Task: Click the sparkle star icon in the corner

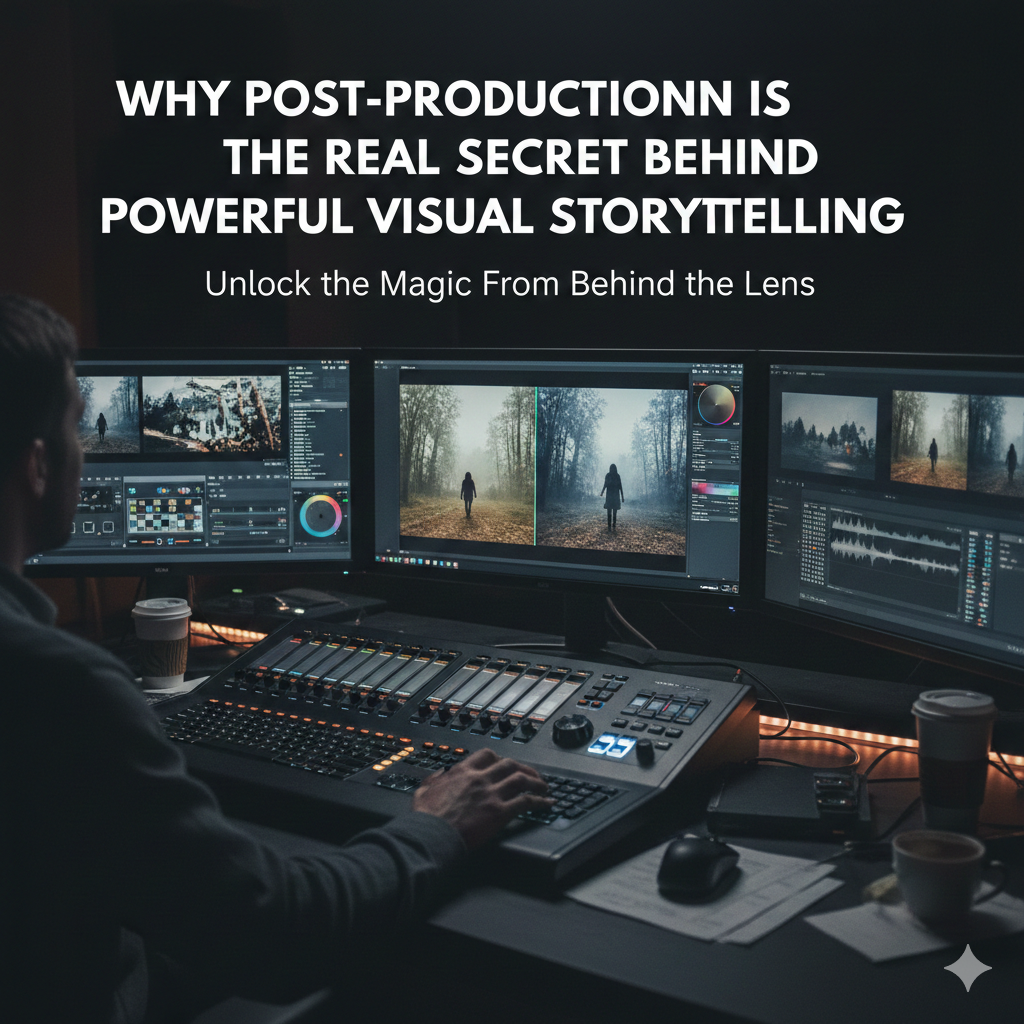Action: coord(967,968)
